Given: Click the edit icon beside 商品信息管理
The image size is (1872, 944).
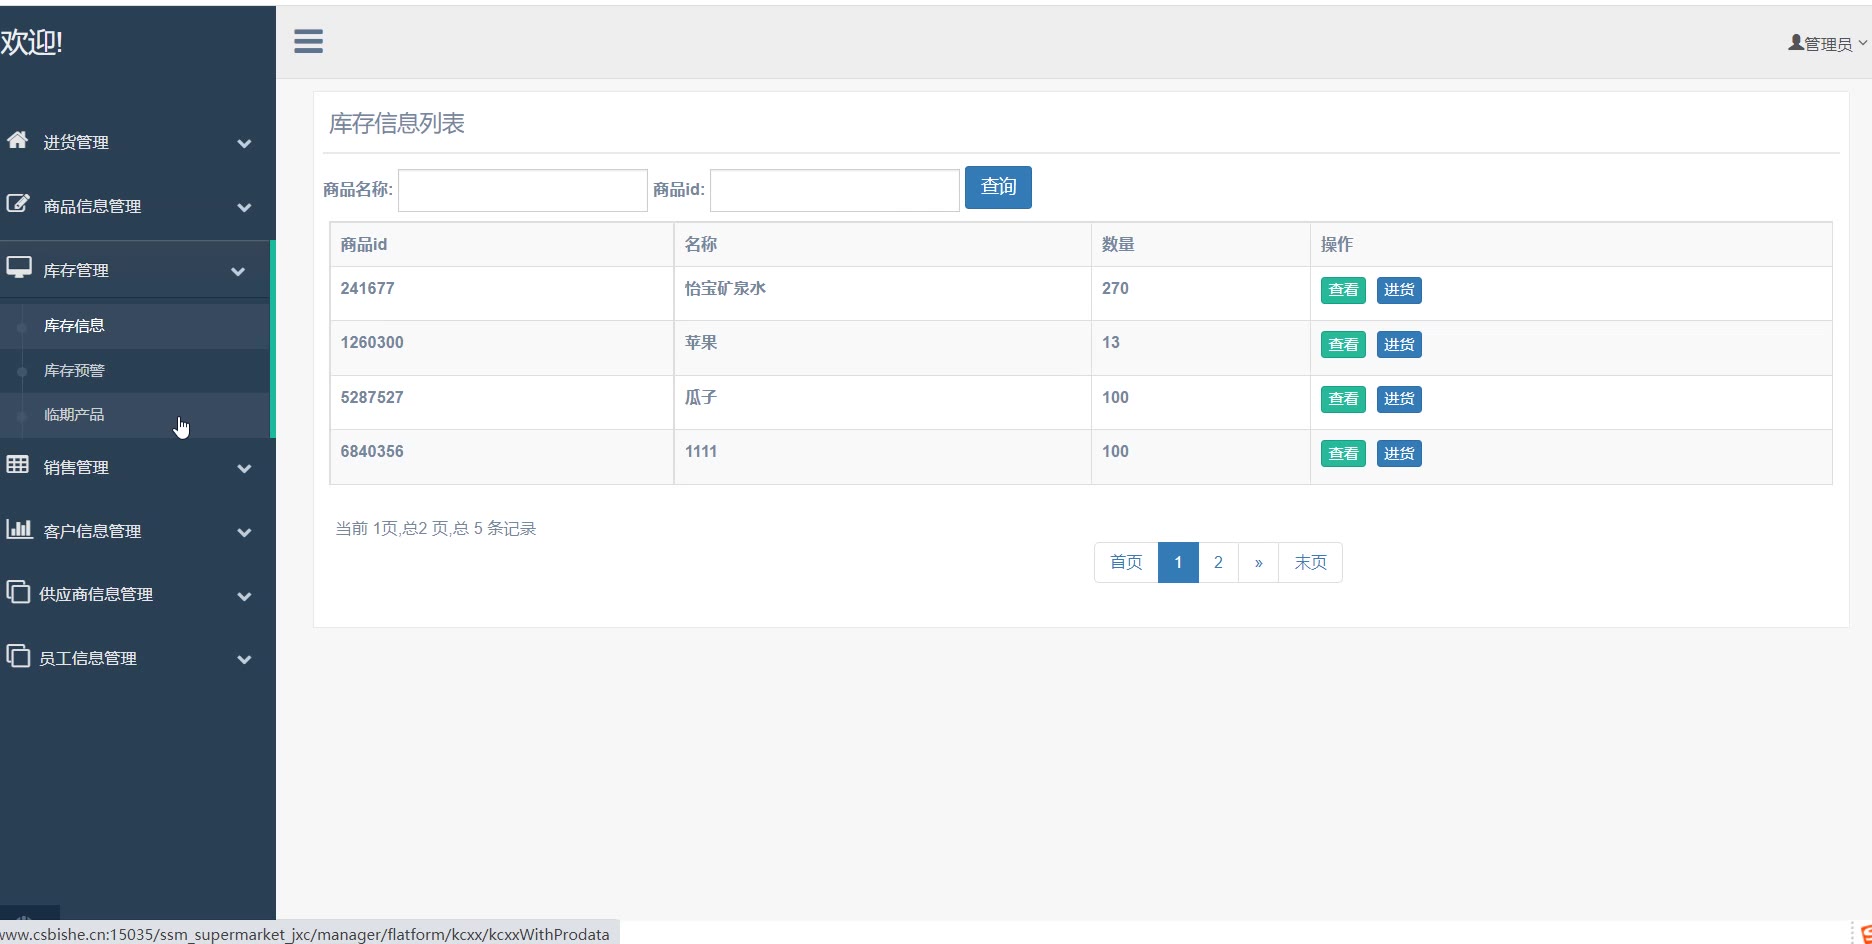Looking at the screenshot, I should click(x=17, y=204).
